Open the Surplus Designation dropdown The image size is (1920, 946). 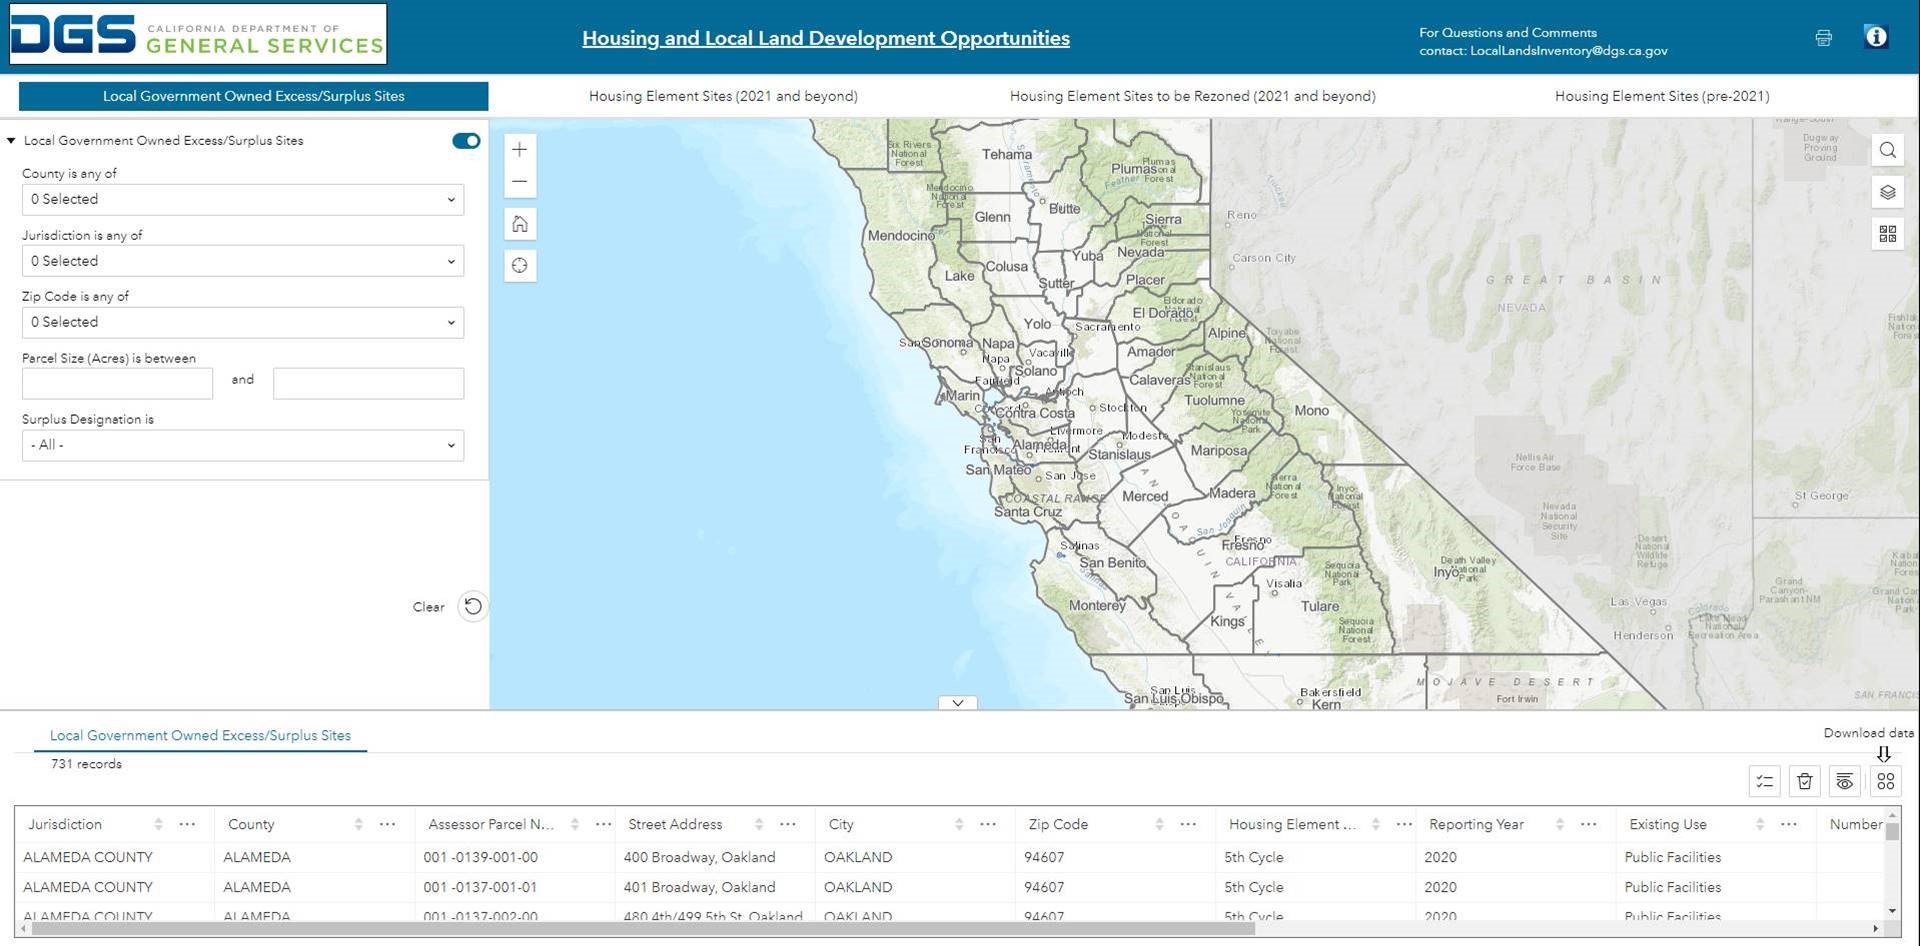pos(242,445)
